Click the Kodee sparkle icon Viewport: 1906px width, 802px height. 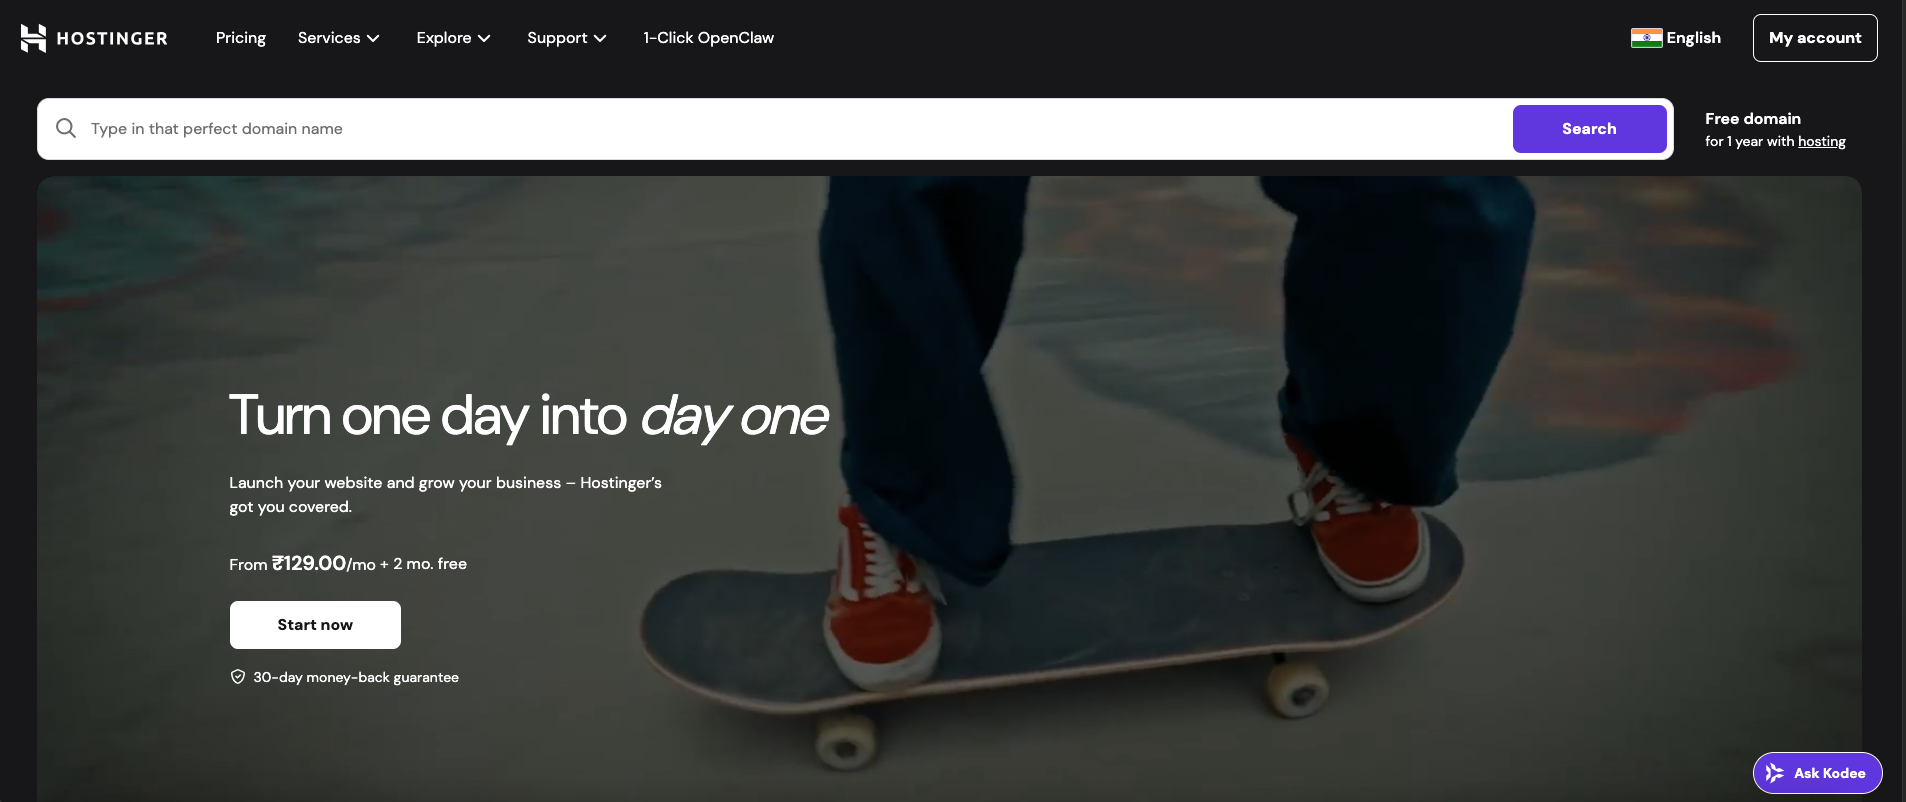pos(1774,773)
